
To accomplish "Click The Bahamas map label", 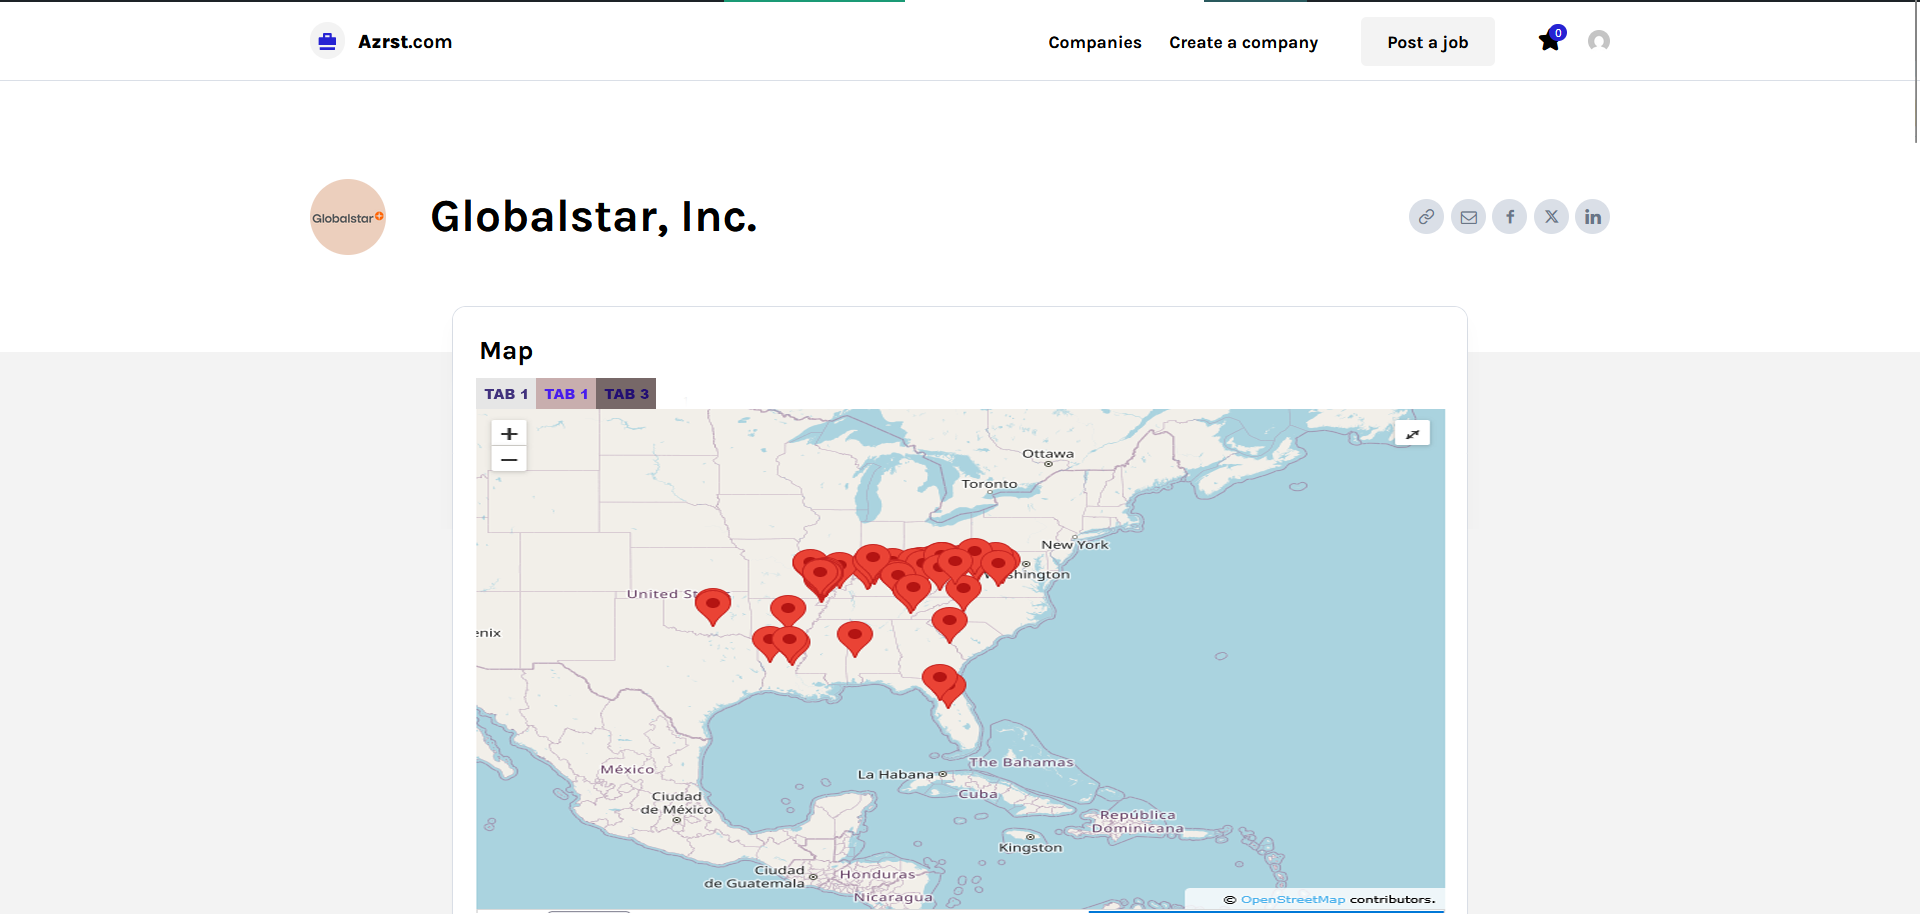I will pos(1021,762).
